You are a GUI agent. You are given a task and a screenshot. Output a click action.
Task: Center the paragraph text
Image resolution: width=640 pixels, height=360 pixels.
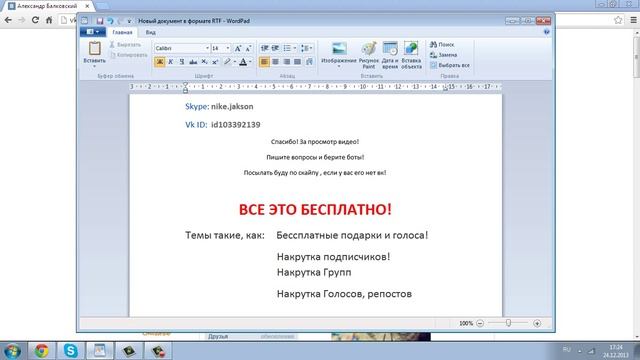276,62
